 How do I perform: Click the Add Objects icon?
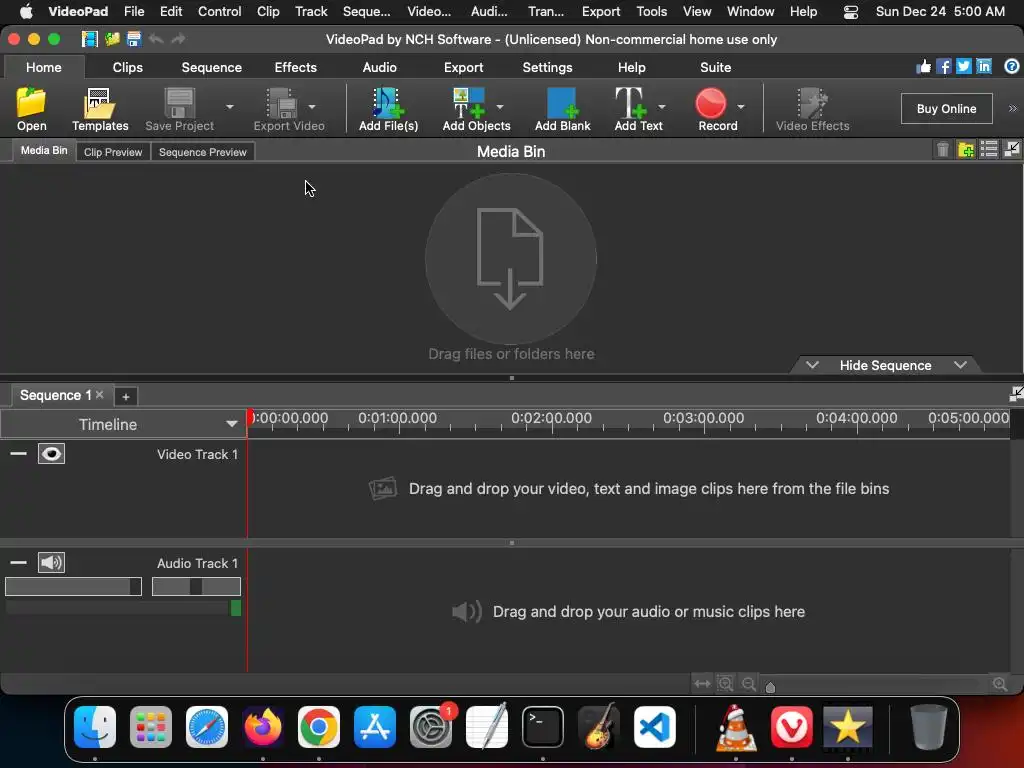click(x=469, y=103)
